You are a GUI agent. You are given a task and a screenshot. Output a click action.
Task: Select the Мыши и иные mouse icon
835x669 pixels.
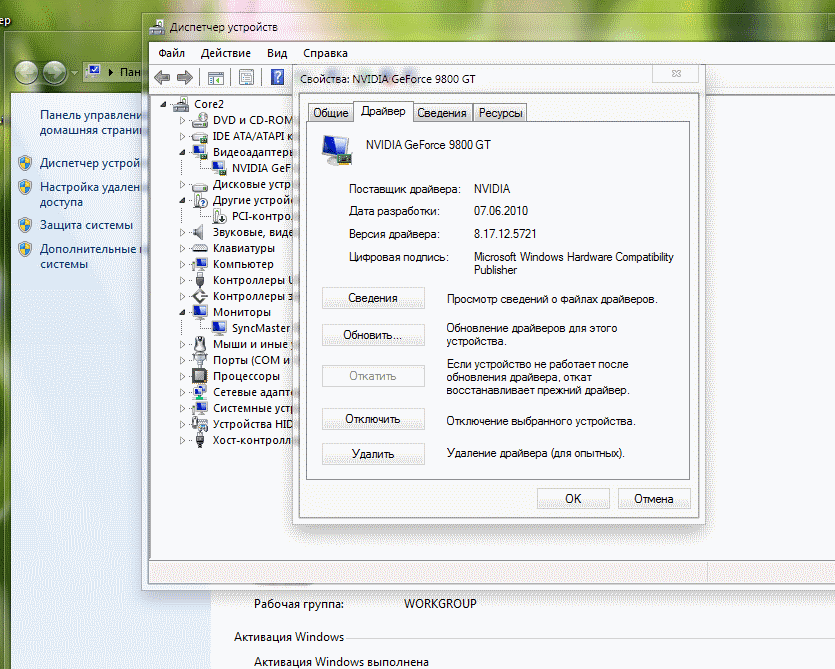coord(200,344)
